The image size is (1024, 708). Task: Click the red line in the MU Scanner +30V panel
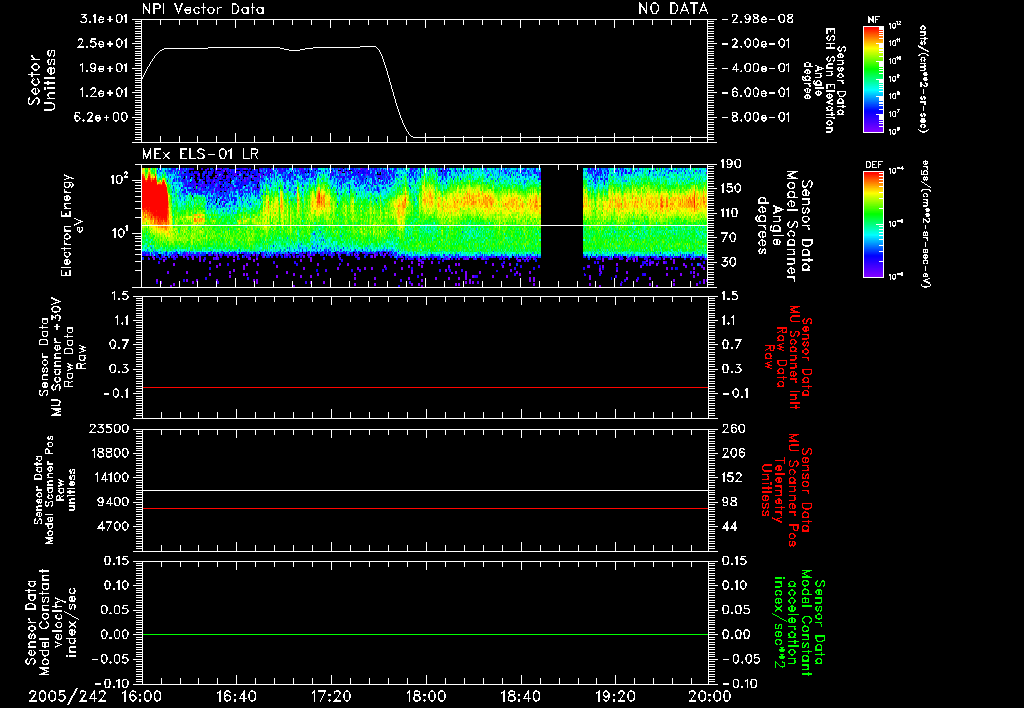coord(424,387)
